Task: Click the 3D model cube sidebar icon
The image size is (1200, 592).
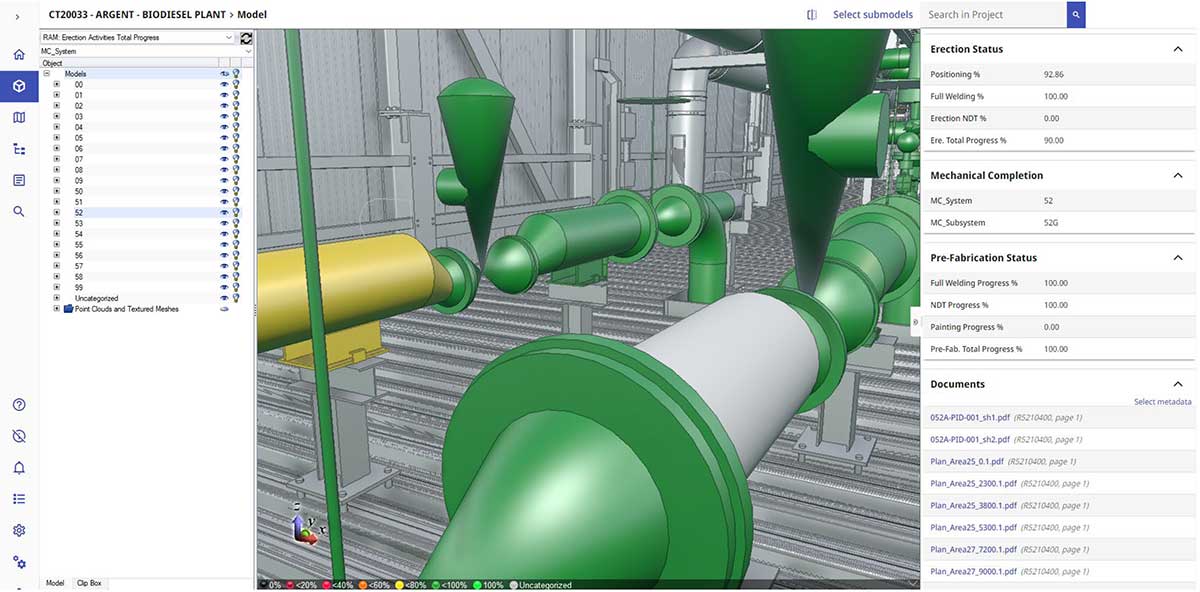Action: (19, 86)
